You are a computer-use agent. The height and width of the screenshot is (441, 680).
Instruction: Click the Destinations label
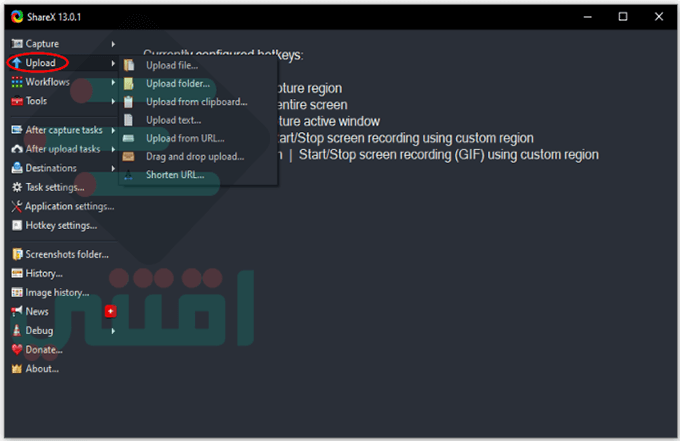pos(51,168)
